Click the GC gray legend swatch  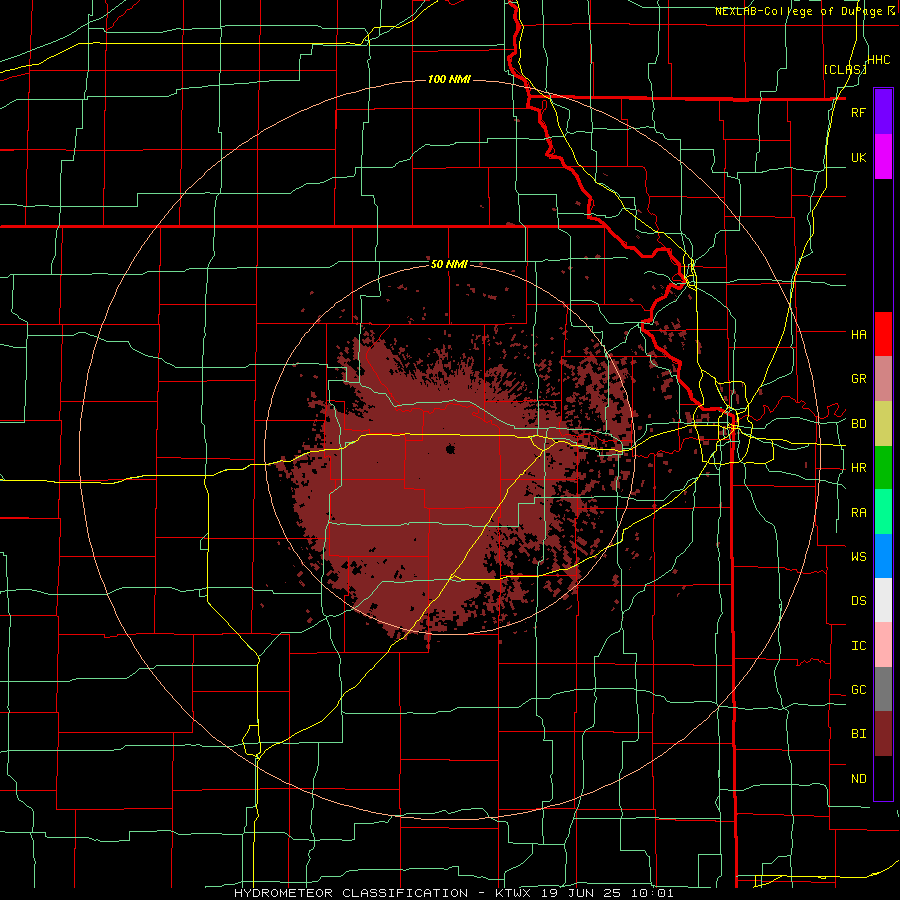(x=883, y=689)
